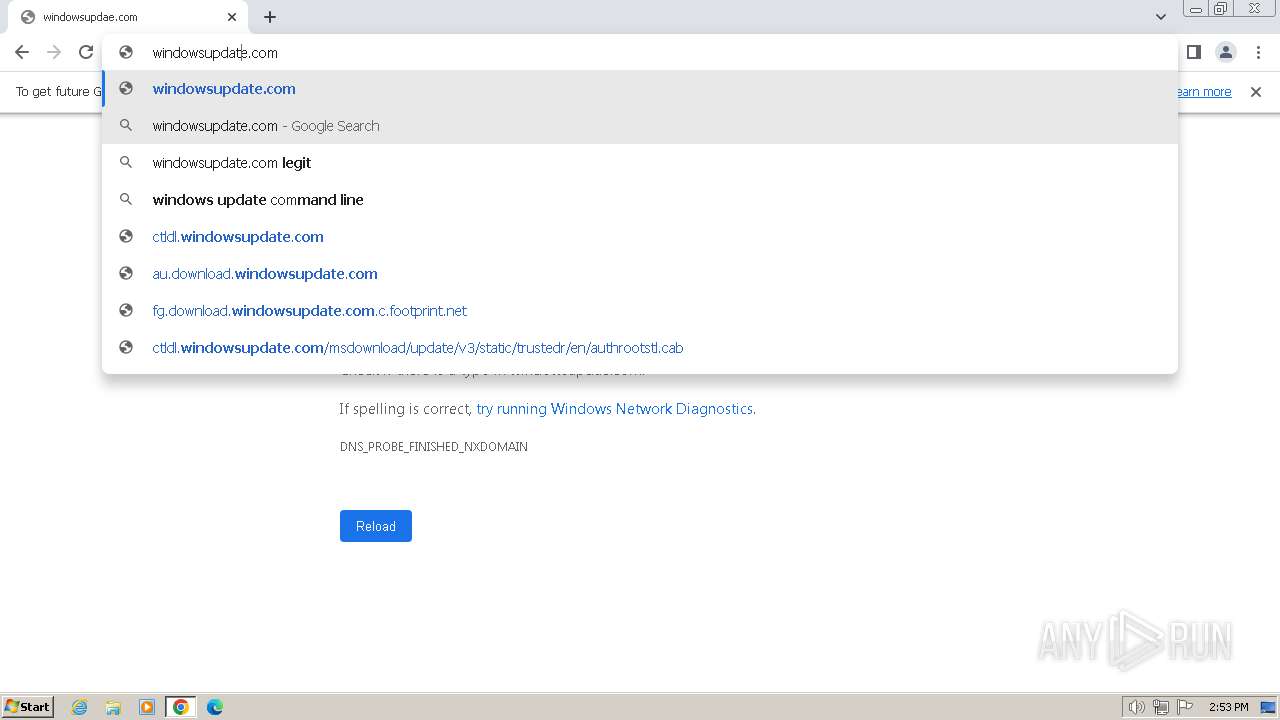Click the globe icon beside au.download.windowsupdate.com
This screenshot has height=720, width=1280.
(x=126, y=273)
